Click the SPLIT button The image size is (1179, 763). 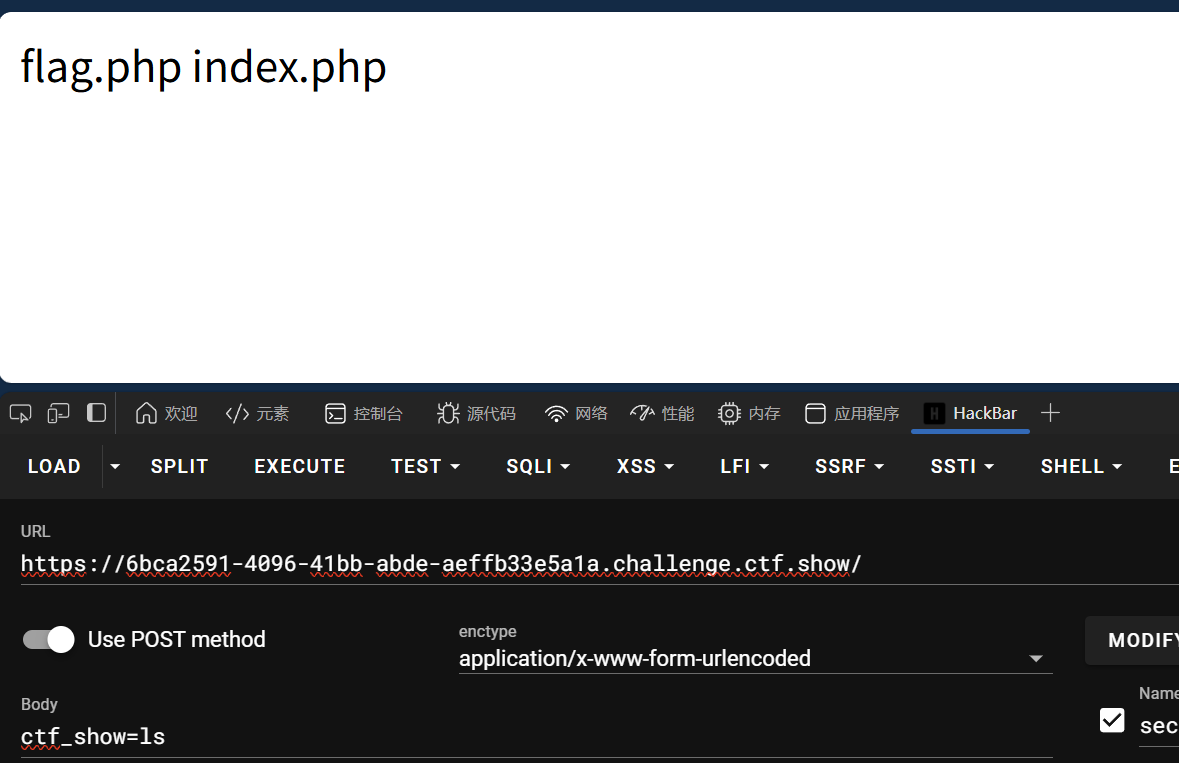coord(179,467)
